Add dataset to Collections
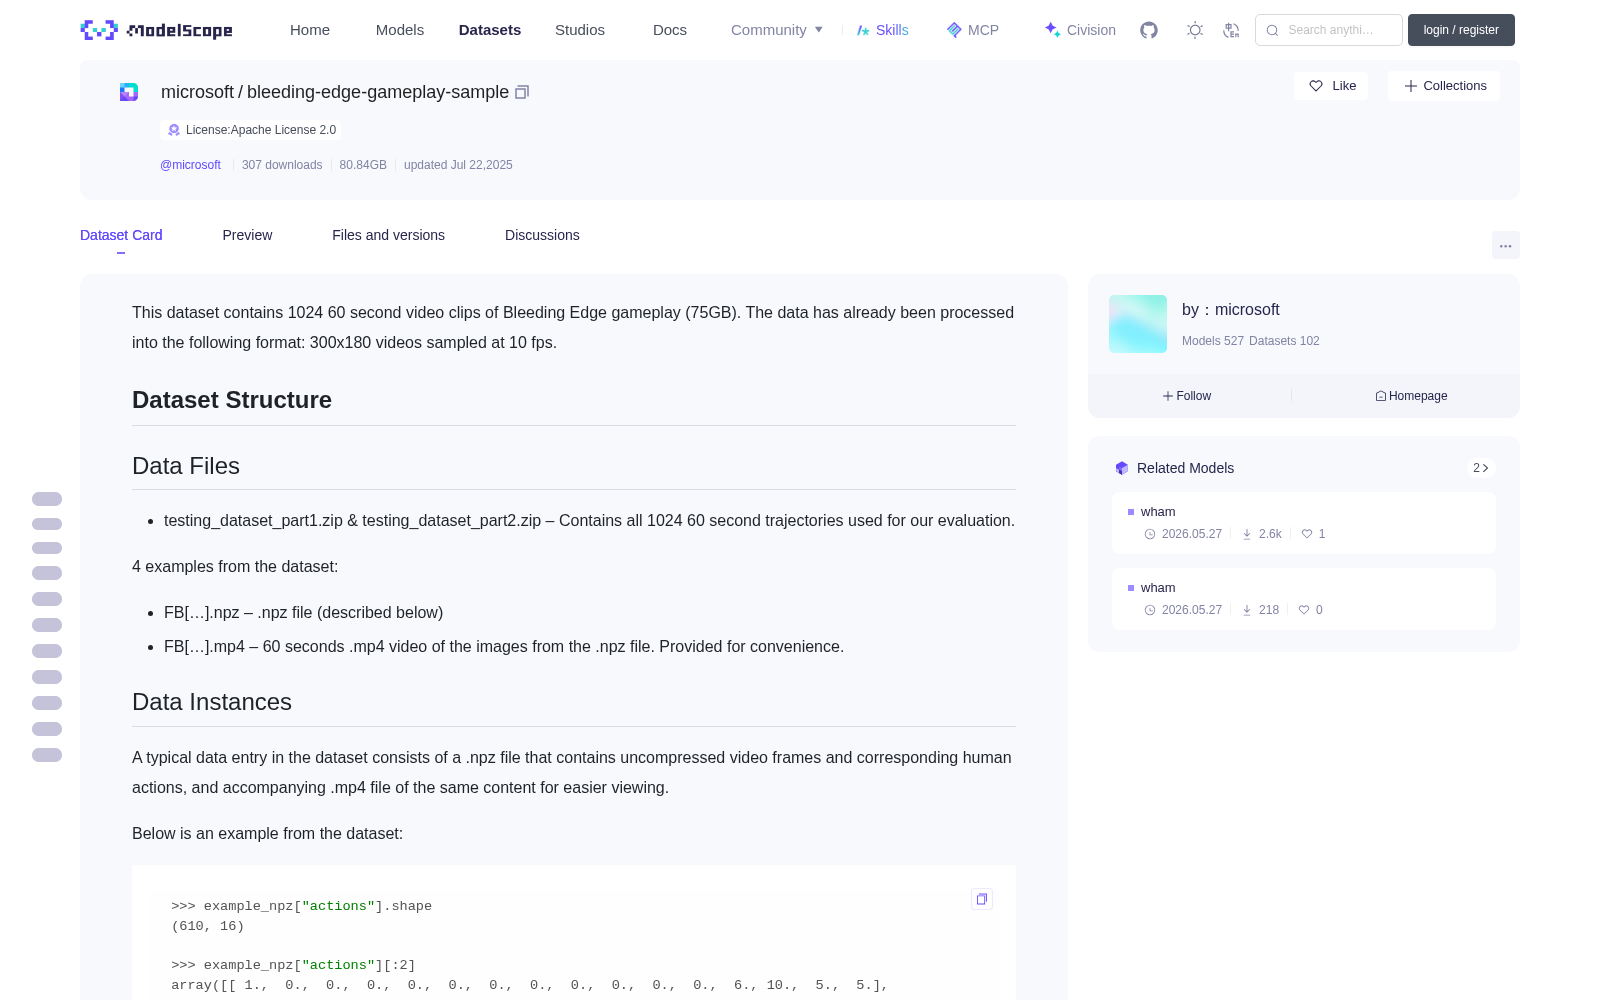This screenshot has width=1600, height=1000. tap(1444, 86)
